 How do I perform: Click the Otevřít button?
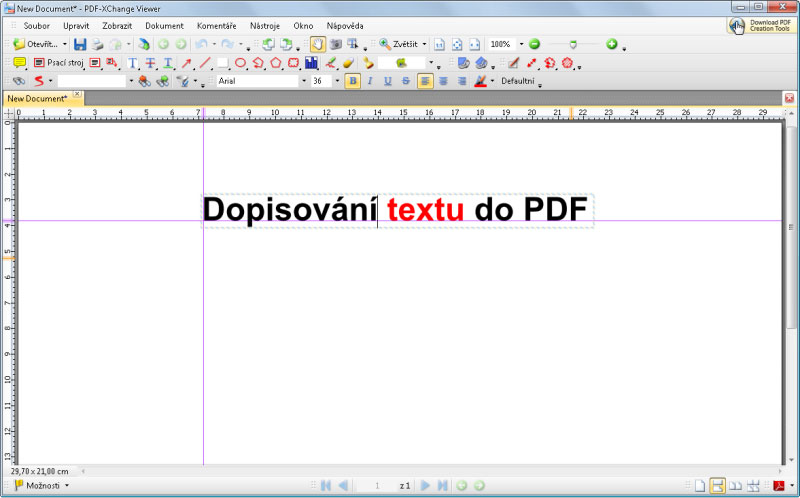(x=36, y=44)
